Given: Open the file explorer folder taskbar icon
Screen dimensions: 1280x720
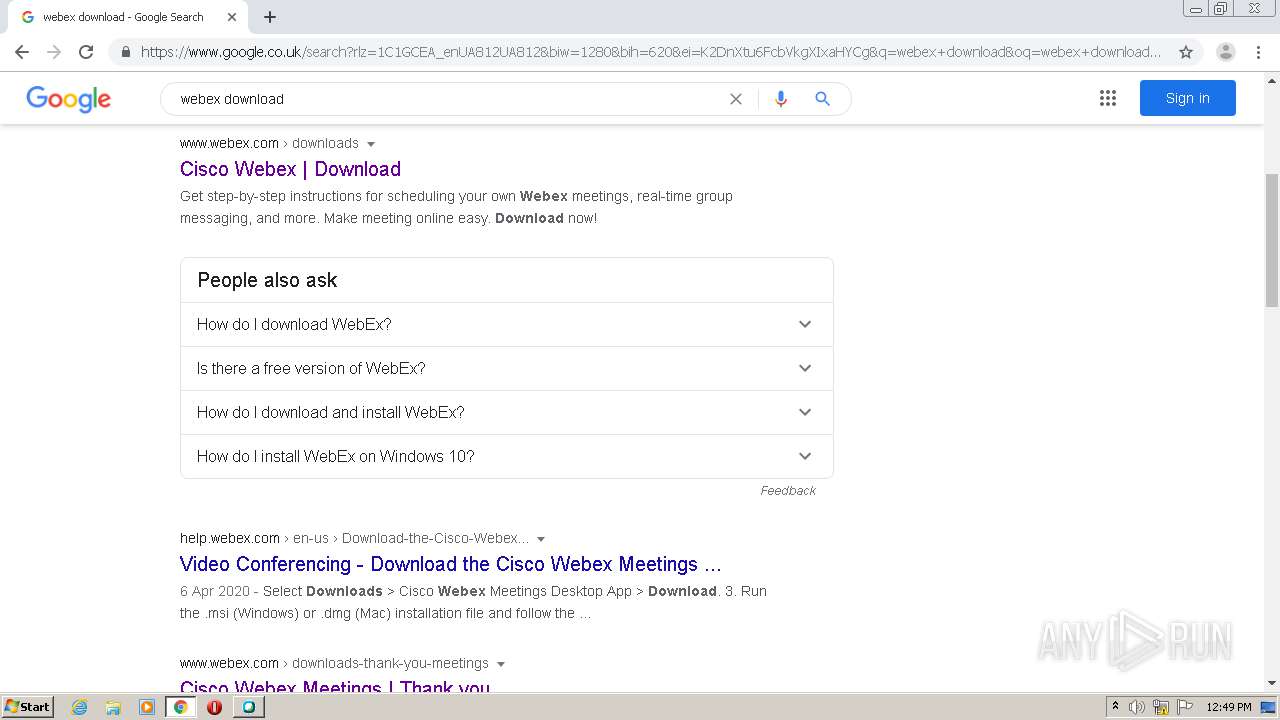Looking at the screenshot, I should (113, 707).
